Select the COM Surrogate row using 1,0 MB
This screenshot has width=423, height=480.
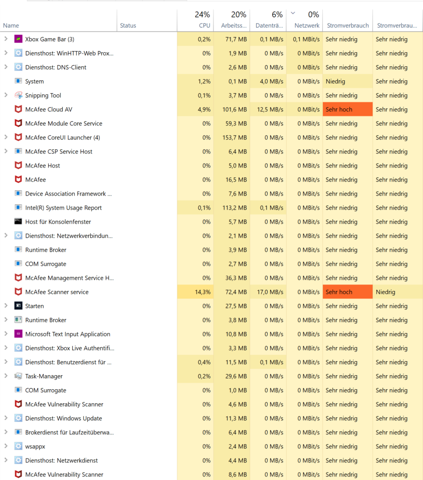tap(211, 390)
